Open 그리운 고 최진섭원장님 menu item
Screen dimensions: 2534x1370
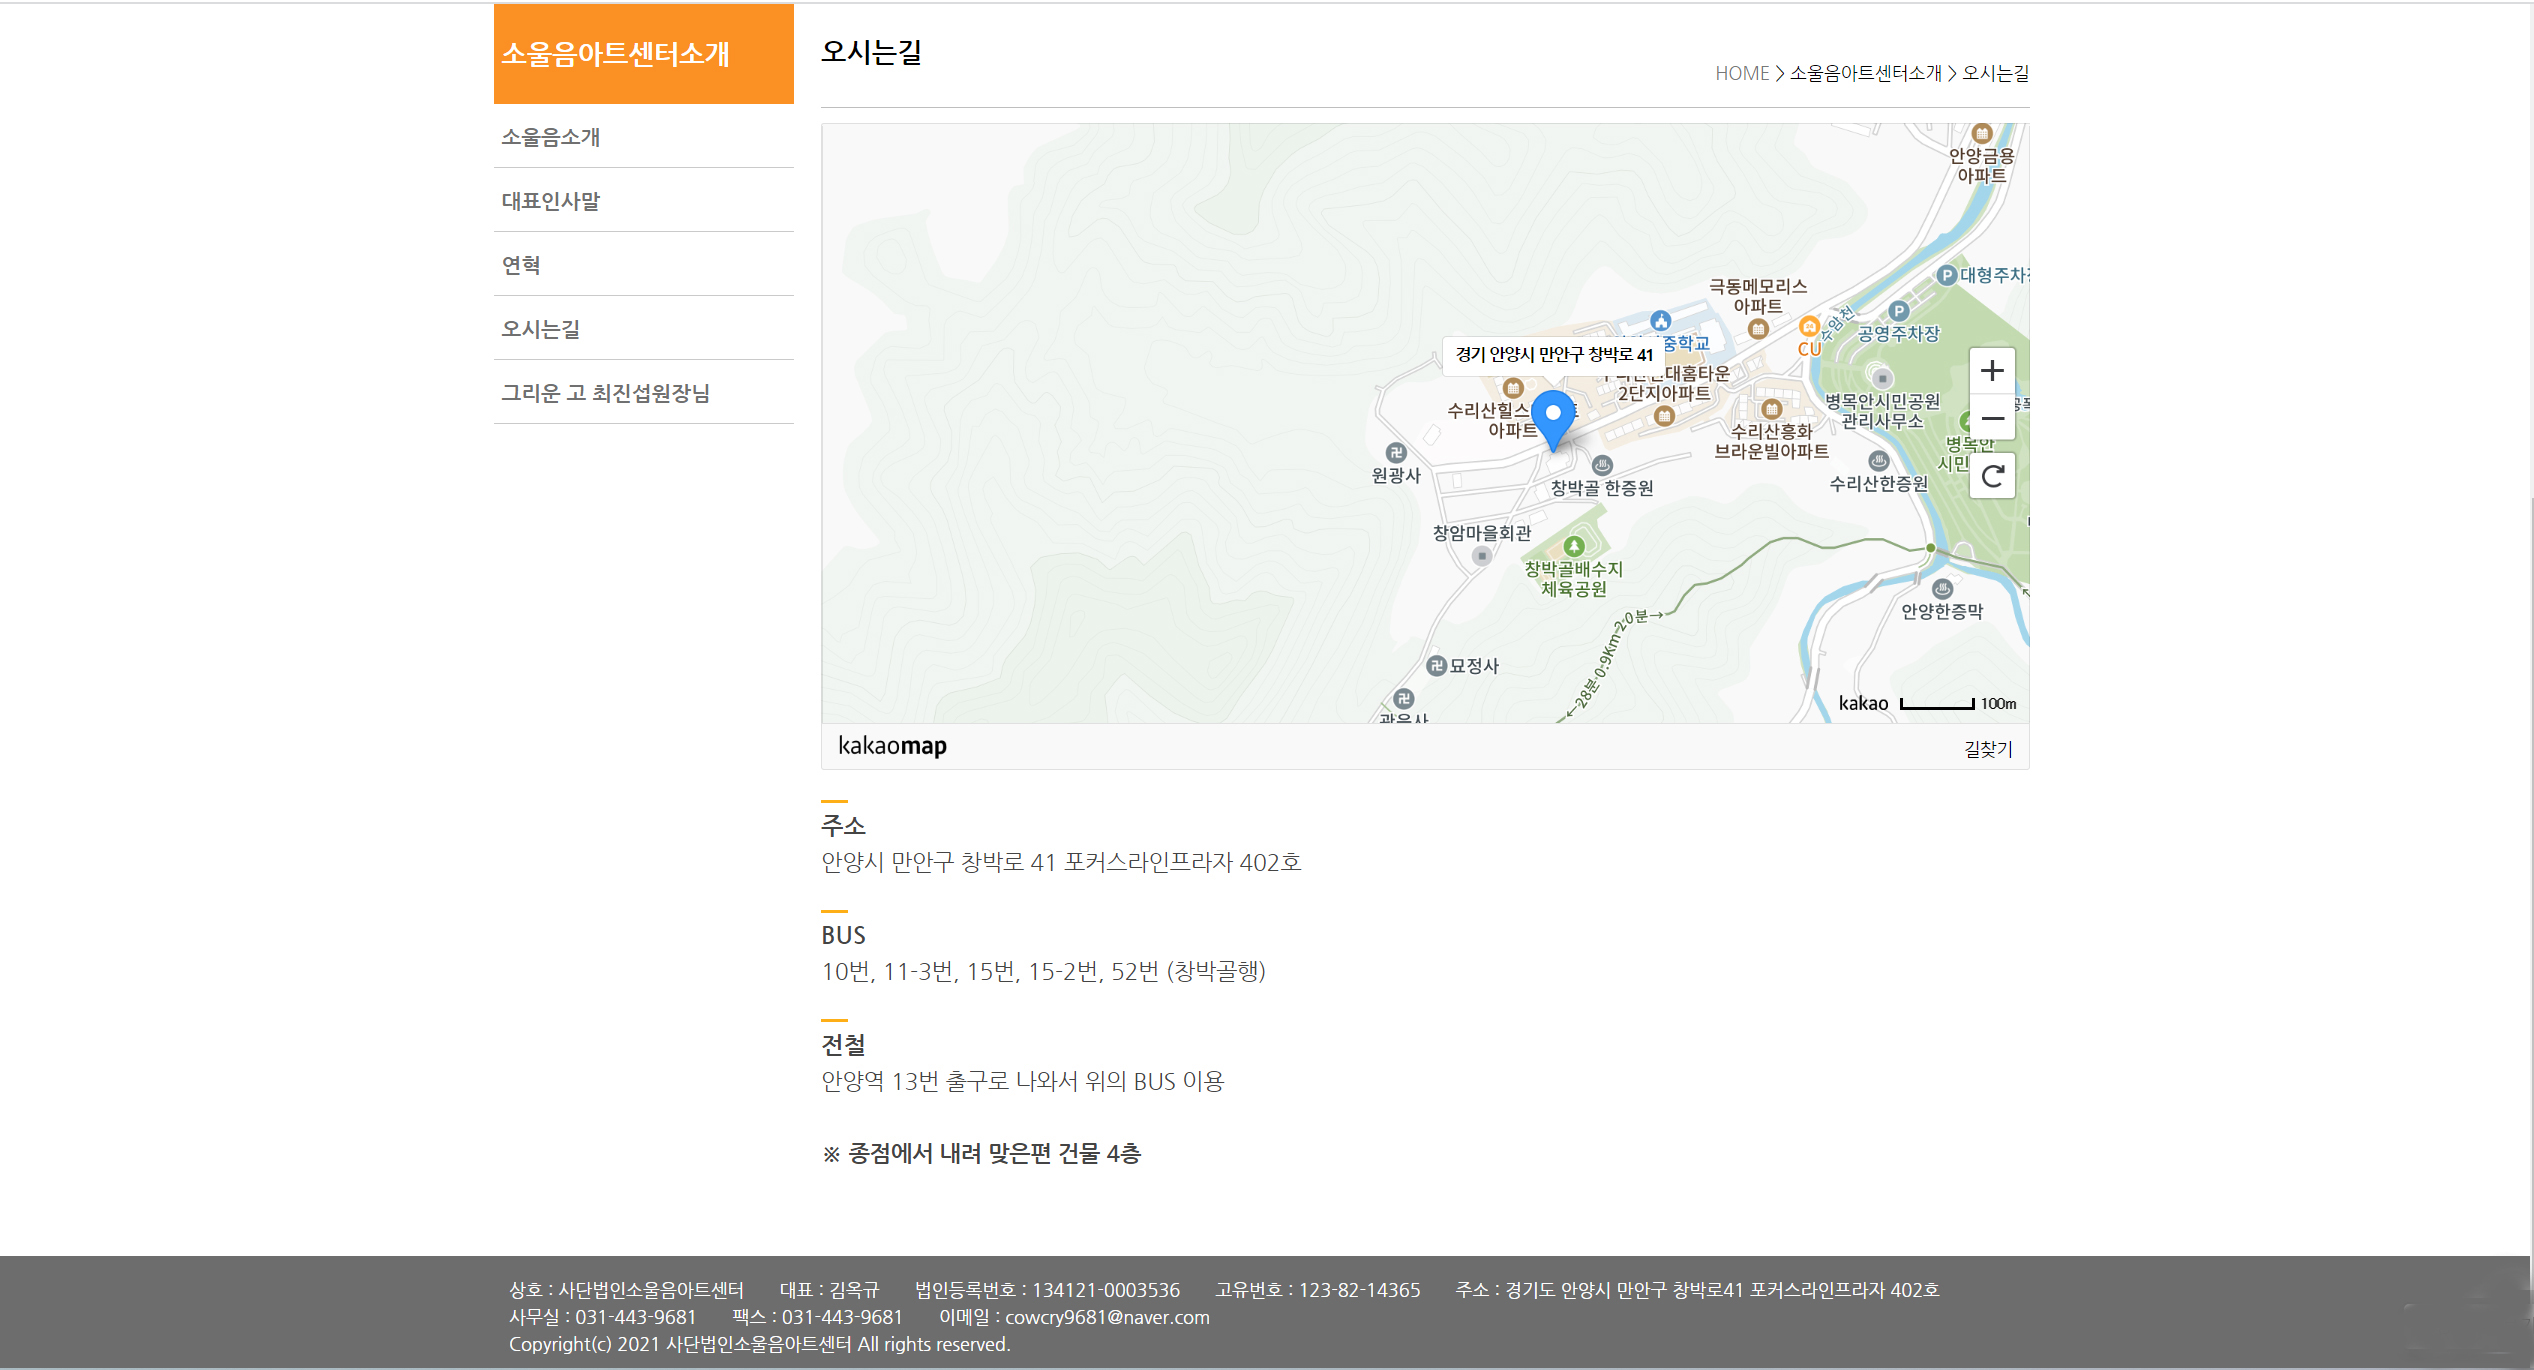coord(605,393)
